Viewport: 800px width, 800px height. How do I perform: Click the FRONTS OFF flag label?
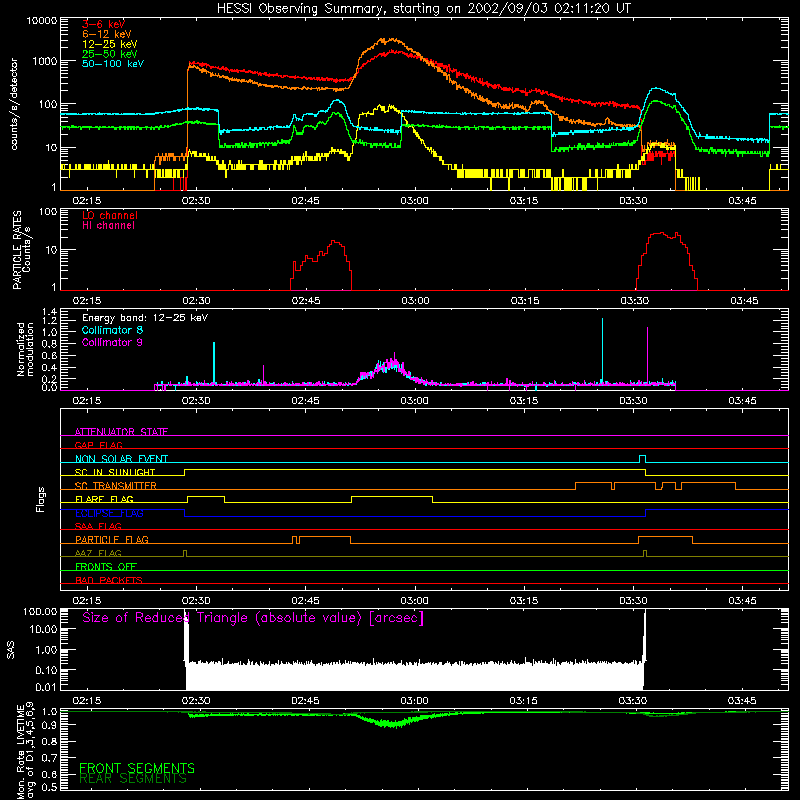pos(106,566)
